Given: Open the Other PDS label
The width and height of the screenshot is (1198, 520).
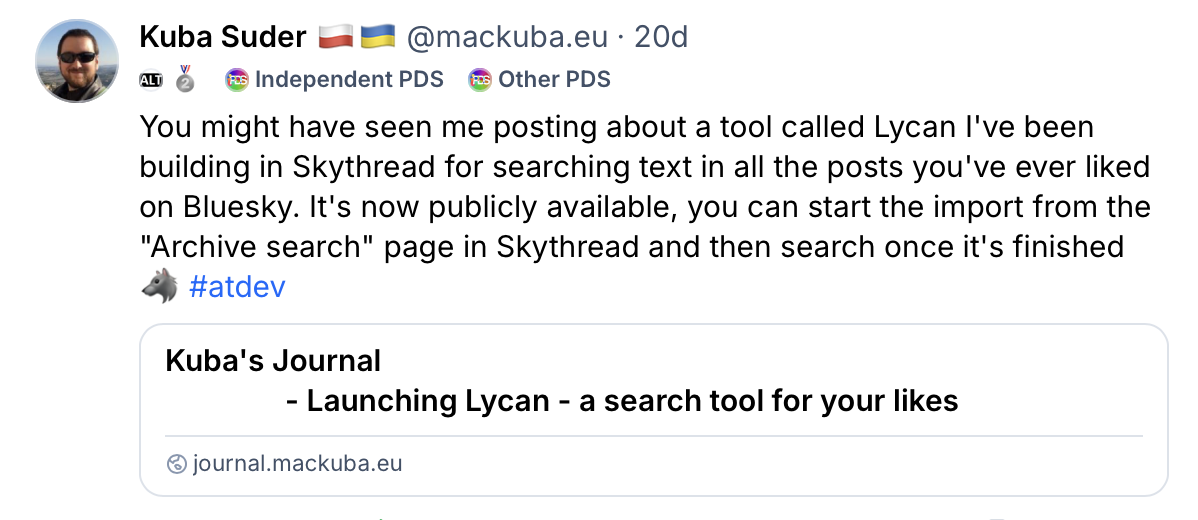Looking at the screenshot, I should 554,80.
